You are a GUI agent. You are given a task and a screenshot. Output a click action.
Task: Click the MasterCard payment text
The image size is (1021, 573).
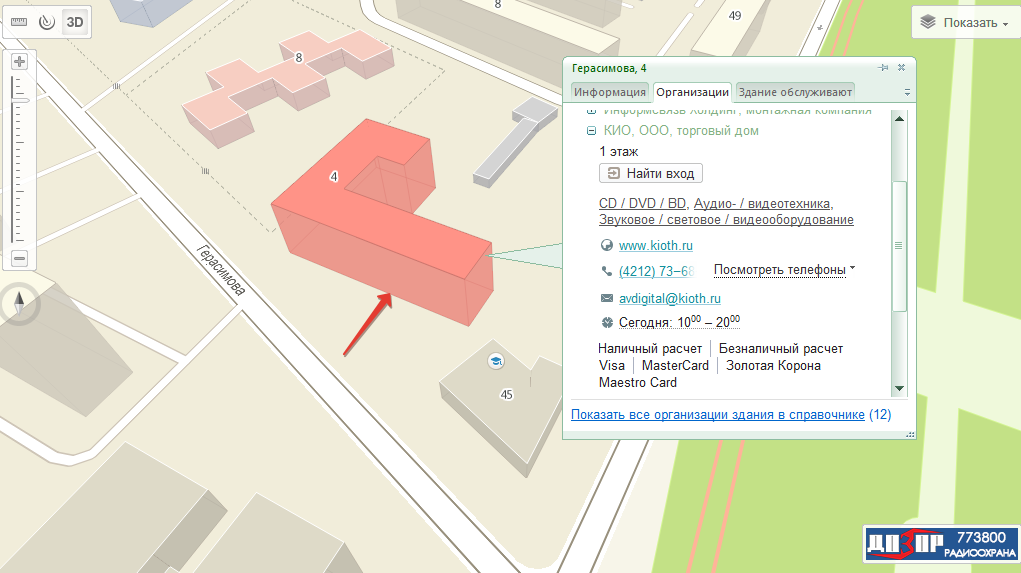pyautogui.click(x=675, y=366)
